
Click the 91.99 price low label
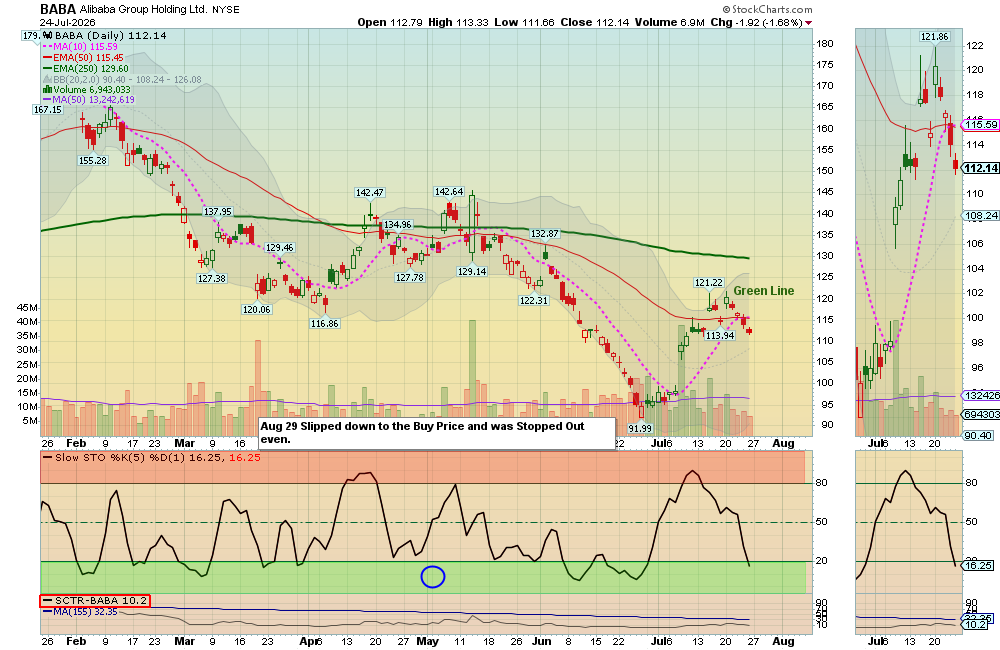[640, 428]
